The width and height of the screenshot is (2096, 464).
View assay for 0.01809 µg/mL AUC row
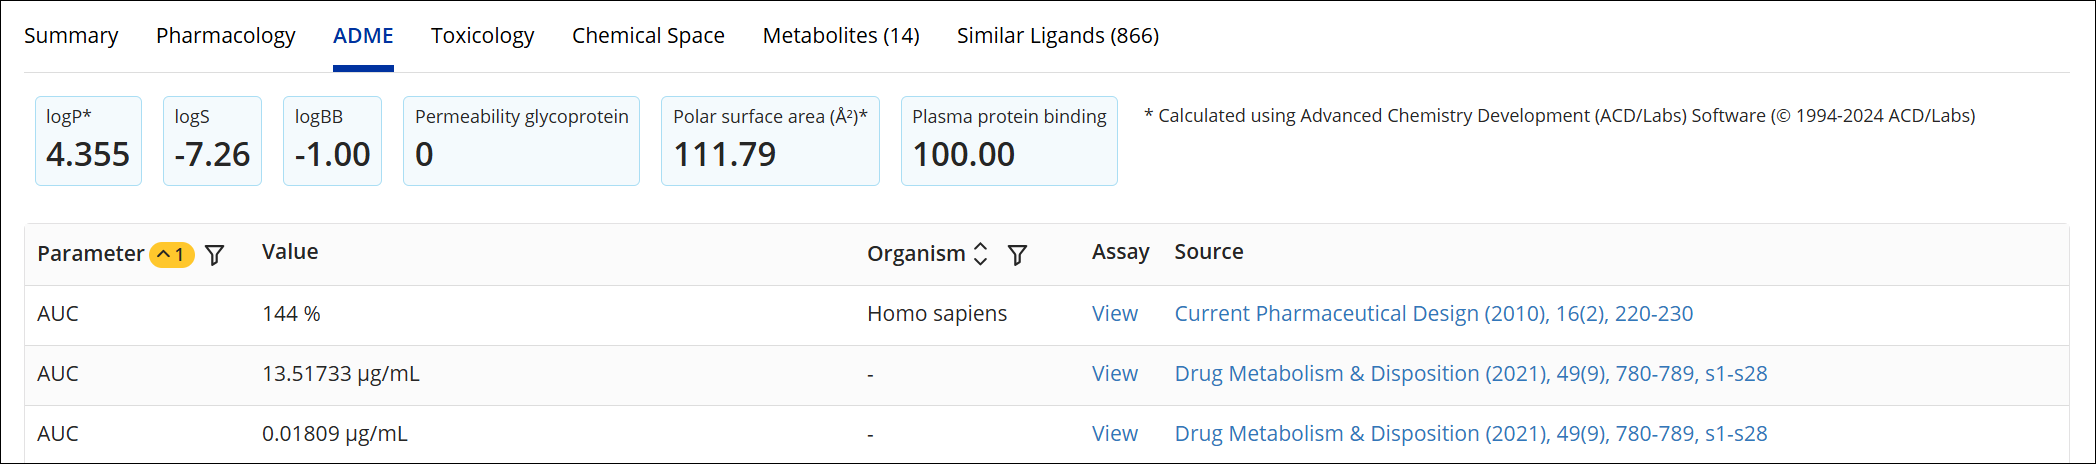(1114, 434)
